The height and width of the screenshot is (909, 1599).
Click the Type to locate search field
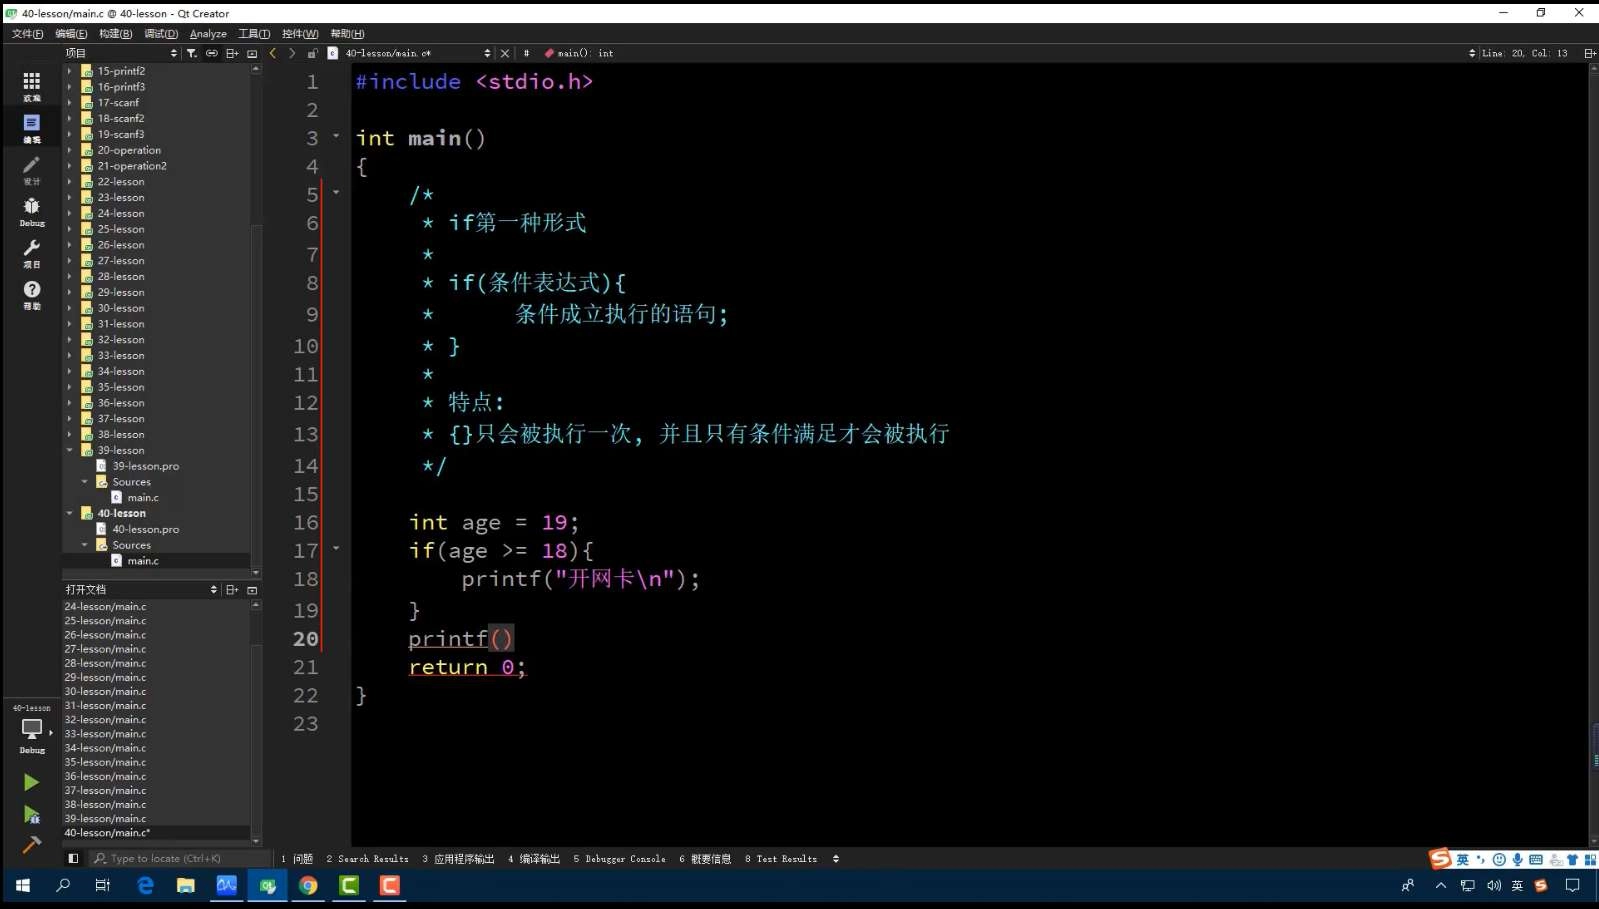click(x=180, y=858)
